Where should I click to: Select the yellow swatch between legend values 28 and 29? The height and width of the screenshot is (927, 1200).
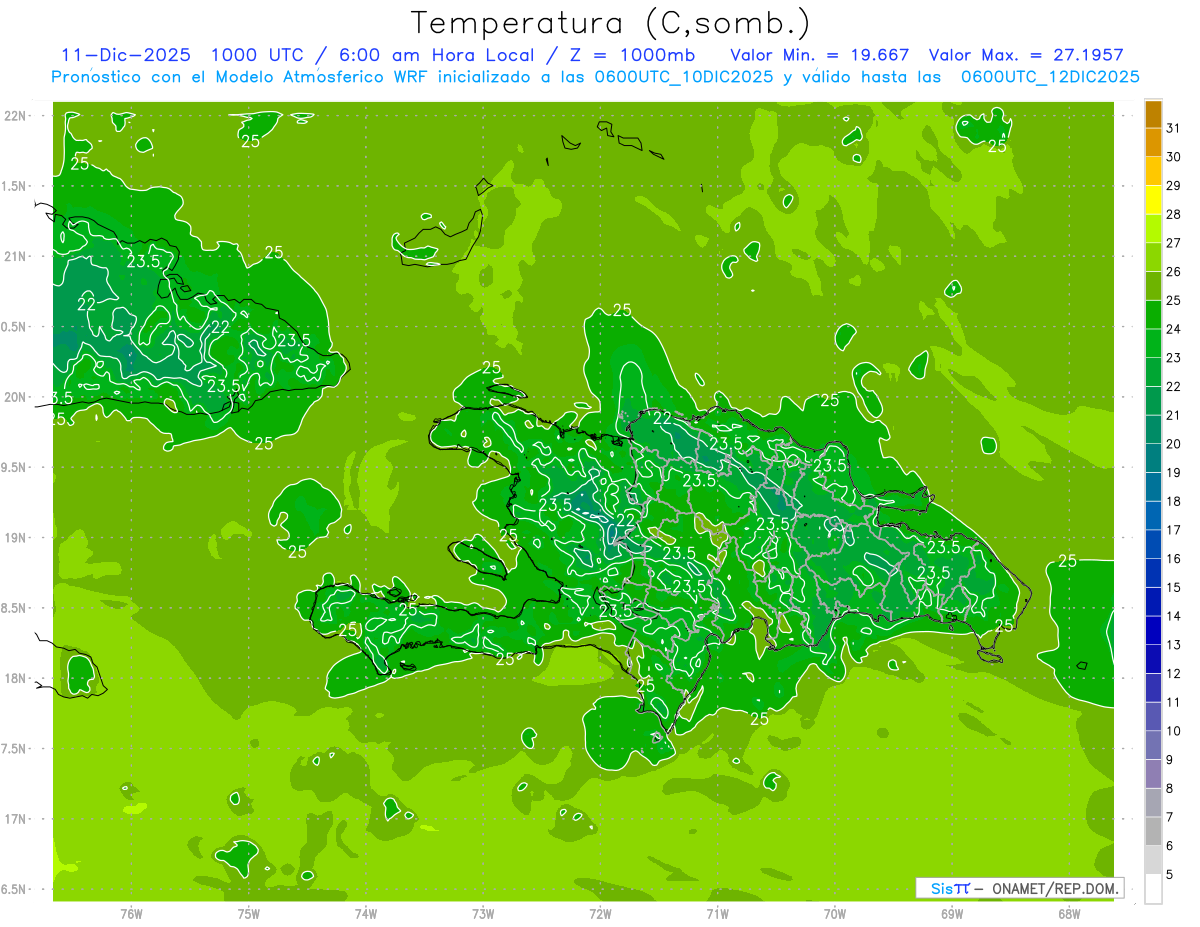[1153, 200]
